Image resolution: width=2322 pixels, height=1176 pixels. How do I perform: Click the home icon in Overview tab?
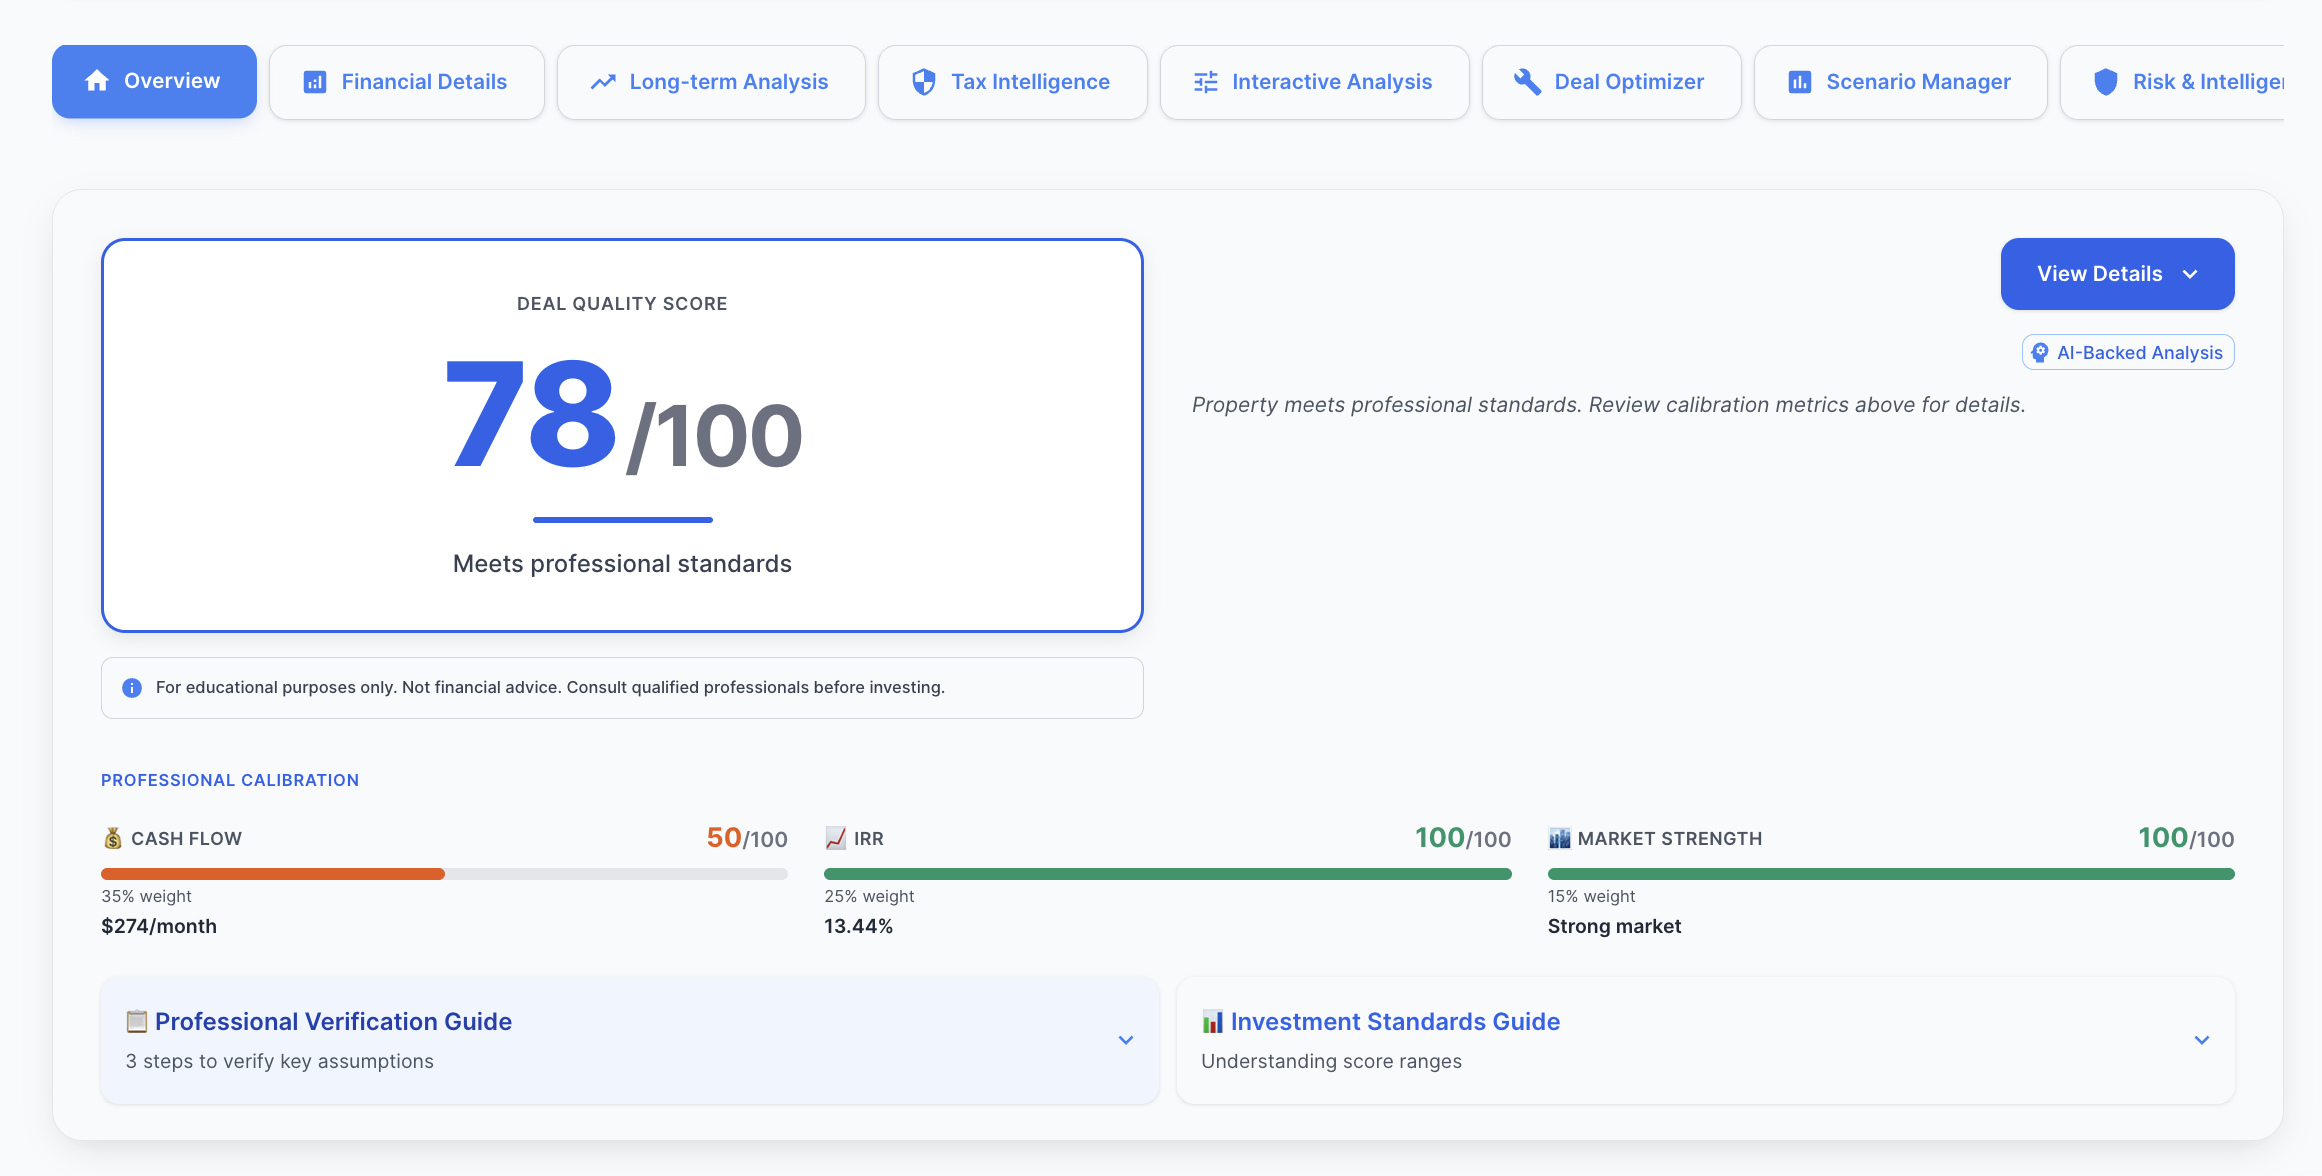[97, 81]
